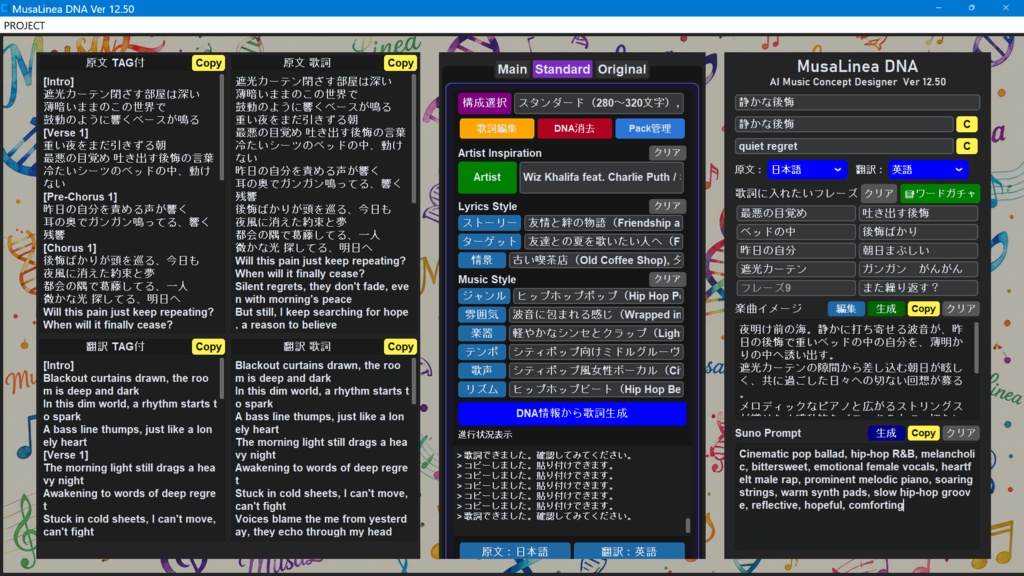The height and width of the screenshot is (576, 1024).
Task: Click the 原文 TAG付 panel scrollbar
Action: (221, 127)
